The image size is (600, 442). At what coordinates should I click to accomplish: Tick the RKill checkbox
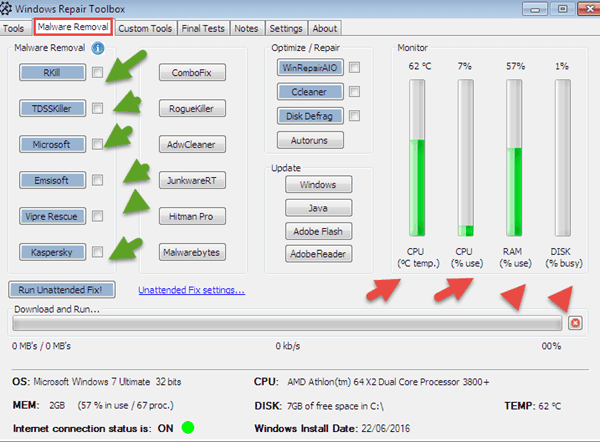[x=98, y=72]
